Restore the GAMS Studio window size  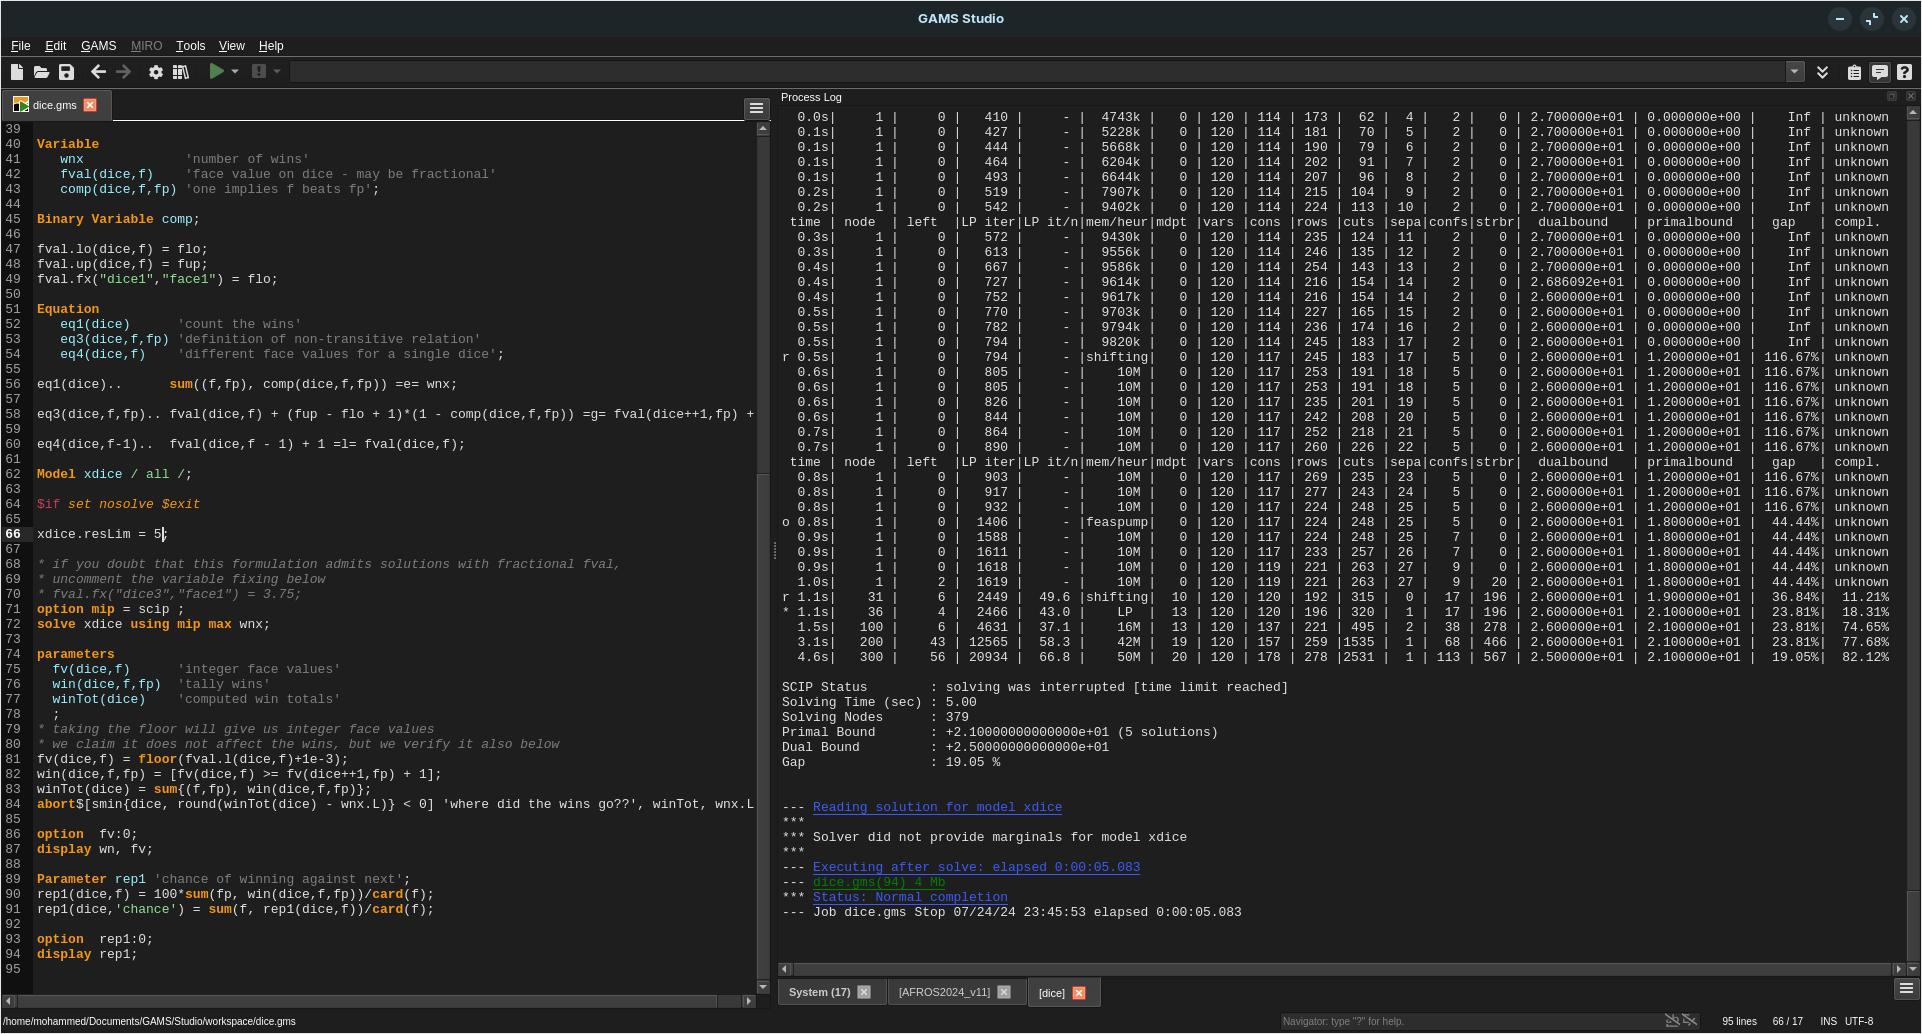tap(1872, 18)
